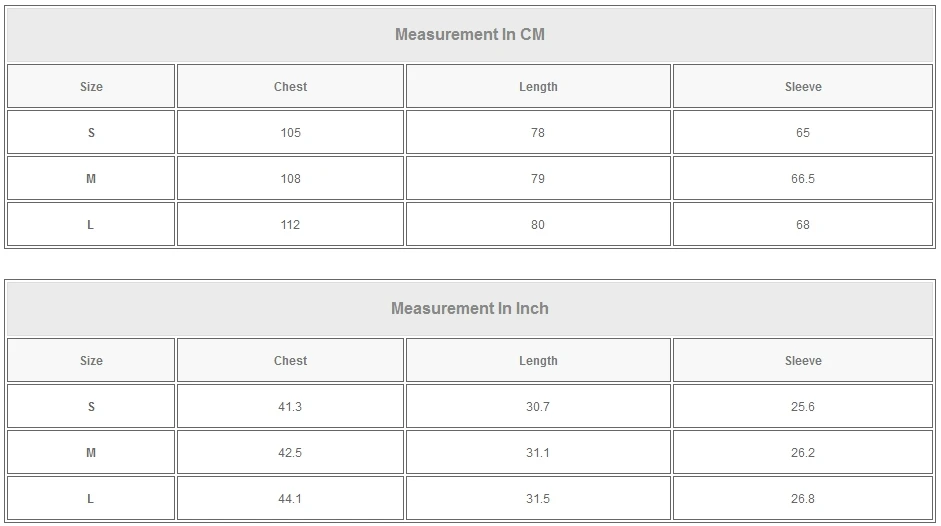This screenshot has width=941, height=526.
Task: Click the Size header in the Inch table
Action: point(91,361)
